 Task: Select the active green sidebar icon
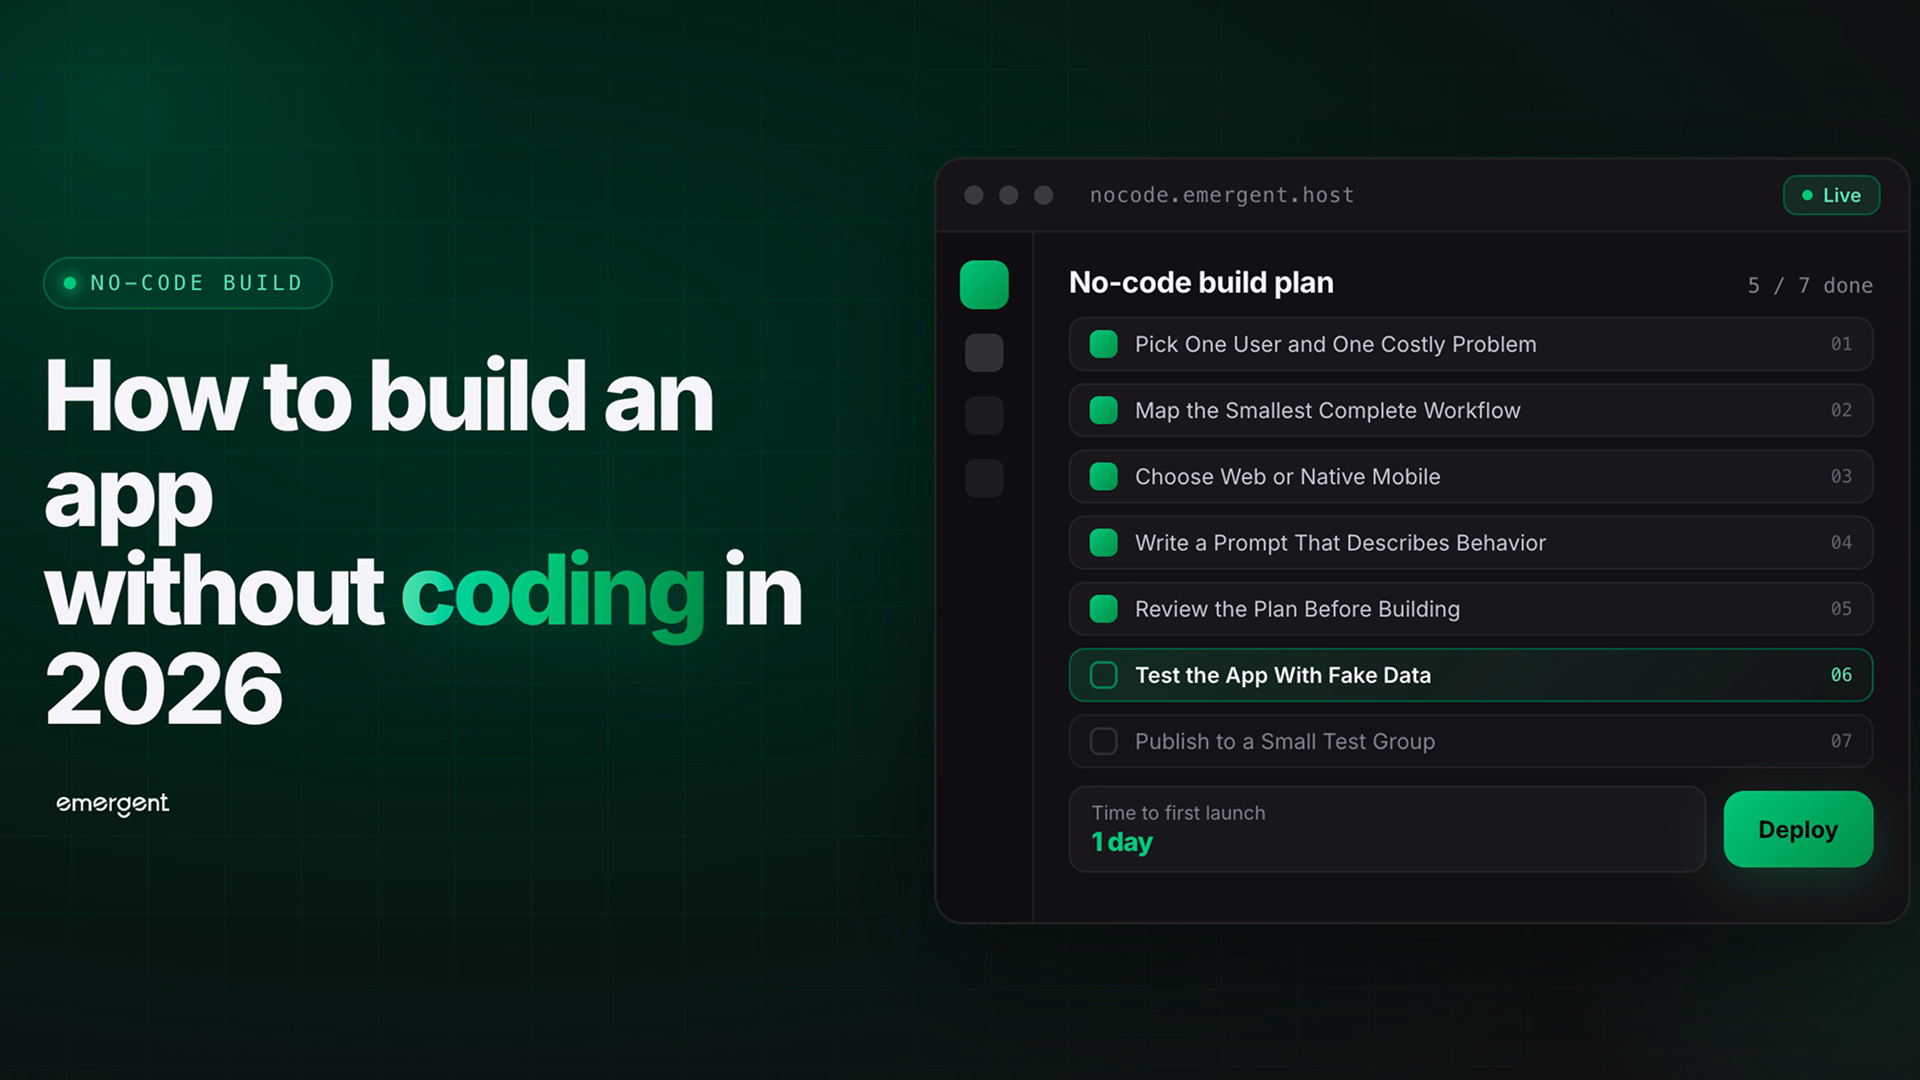[984, 285]
